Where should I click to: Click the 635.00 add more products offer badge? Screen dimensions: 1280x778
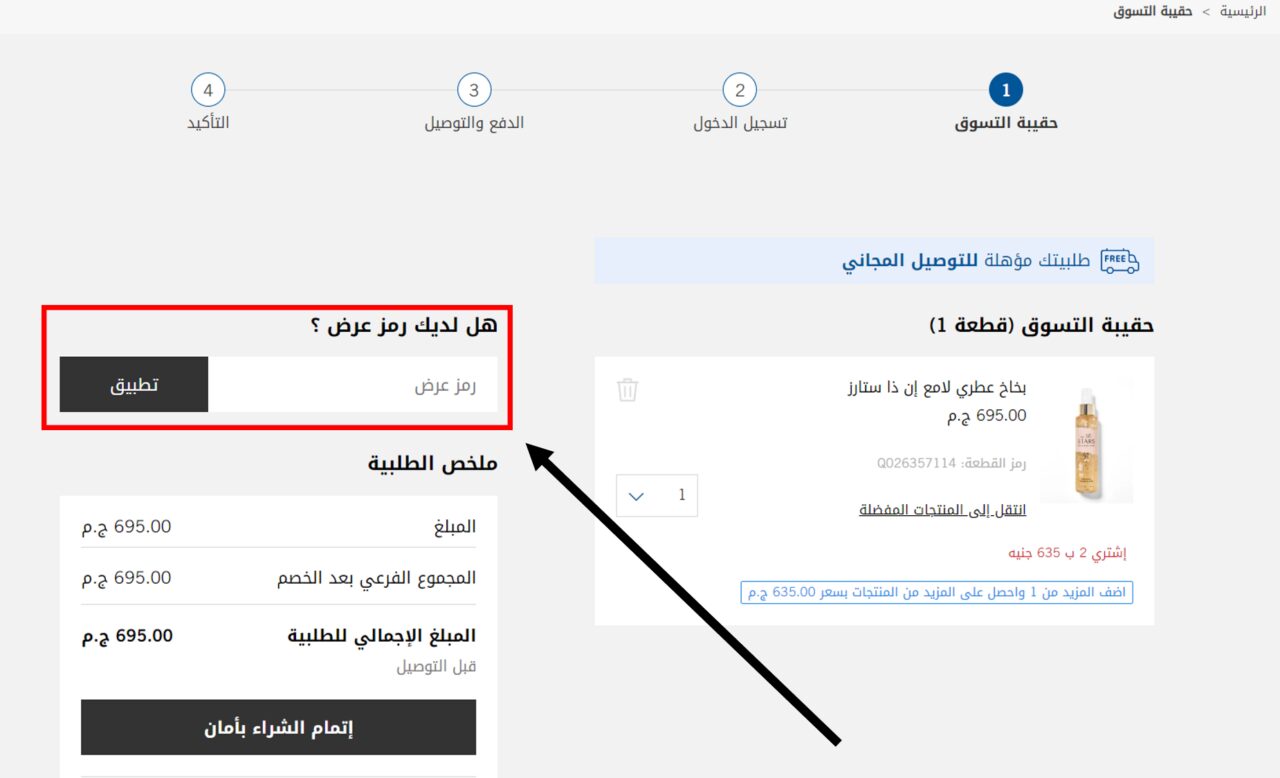click(x=937, y=593)
